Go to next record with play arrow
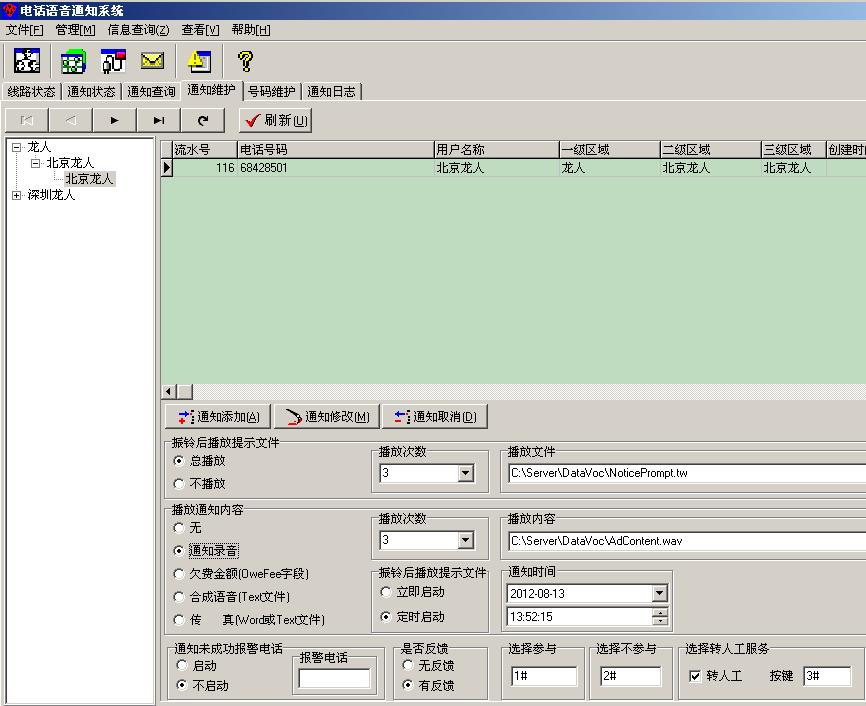 pos(115,120)
